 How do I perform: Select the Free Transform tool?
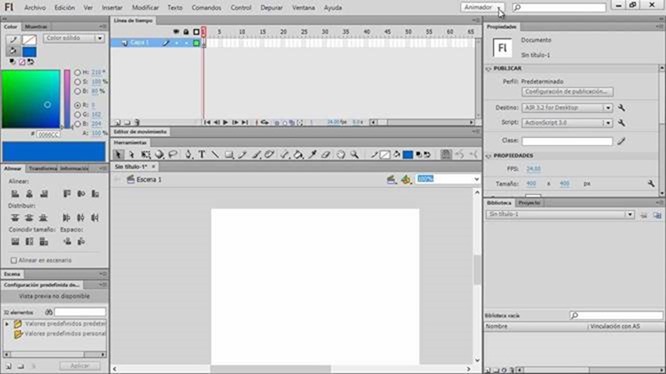(146, 155)
